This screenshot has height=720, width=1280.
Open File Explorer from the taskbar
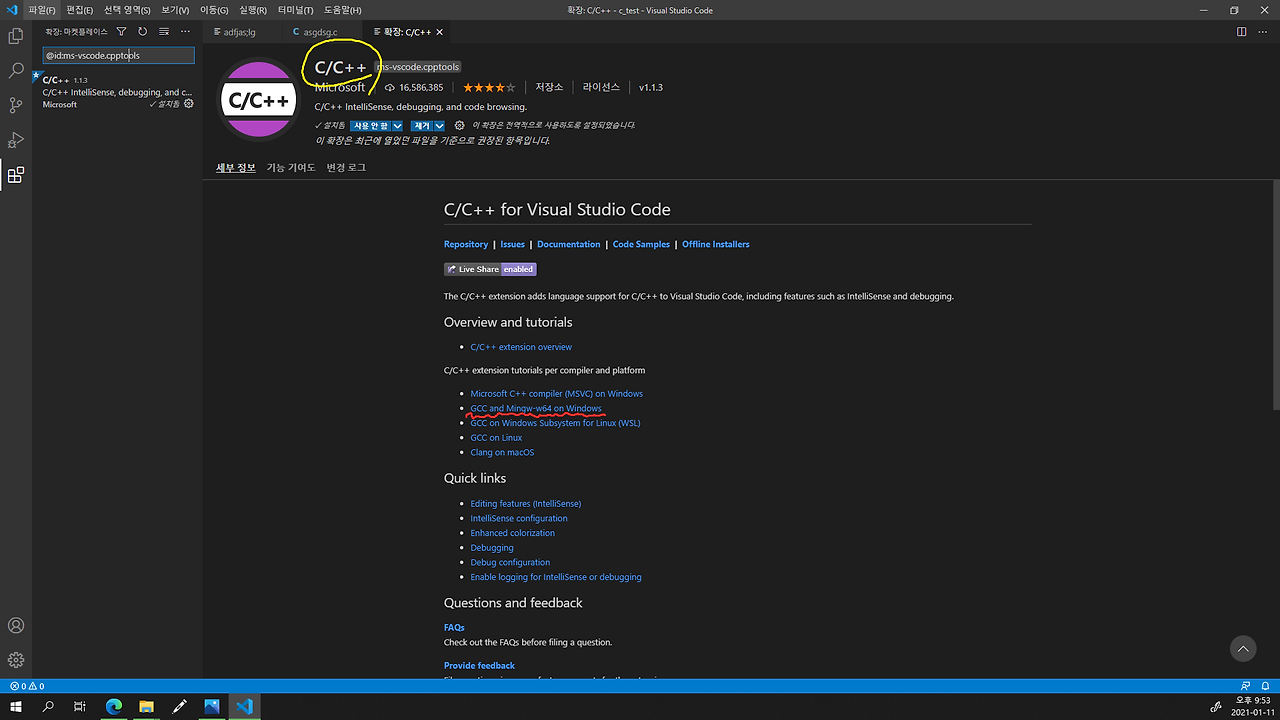[x=146, y=706]
